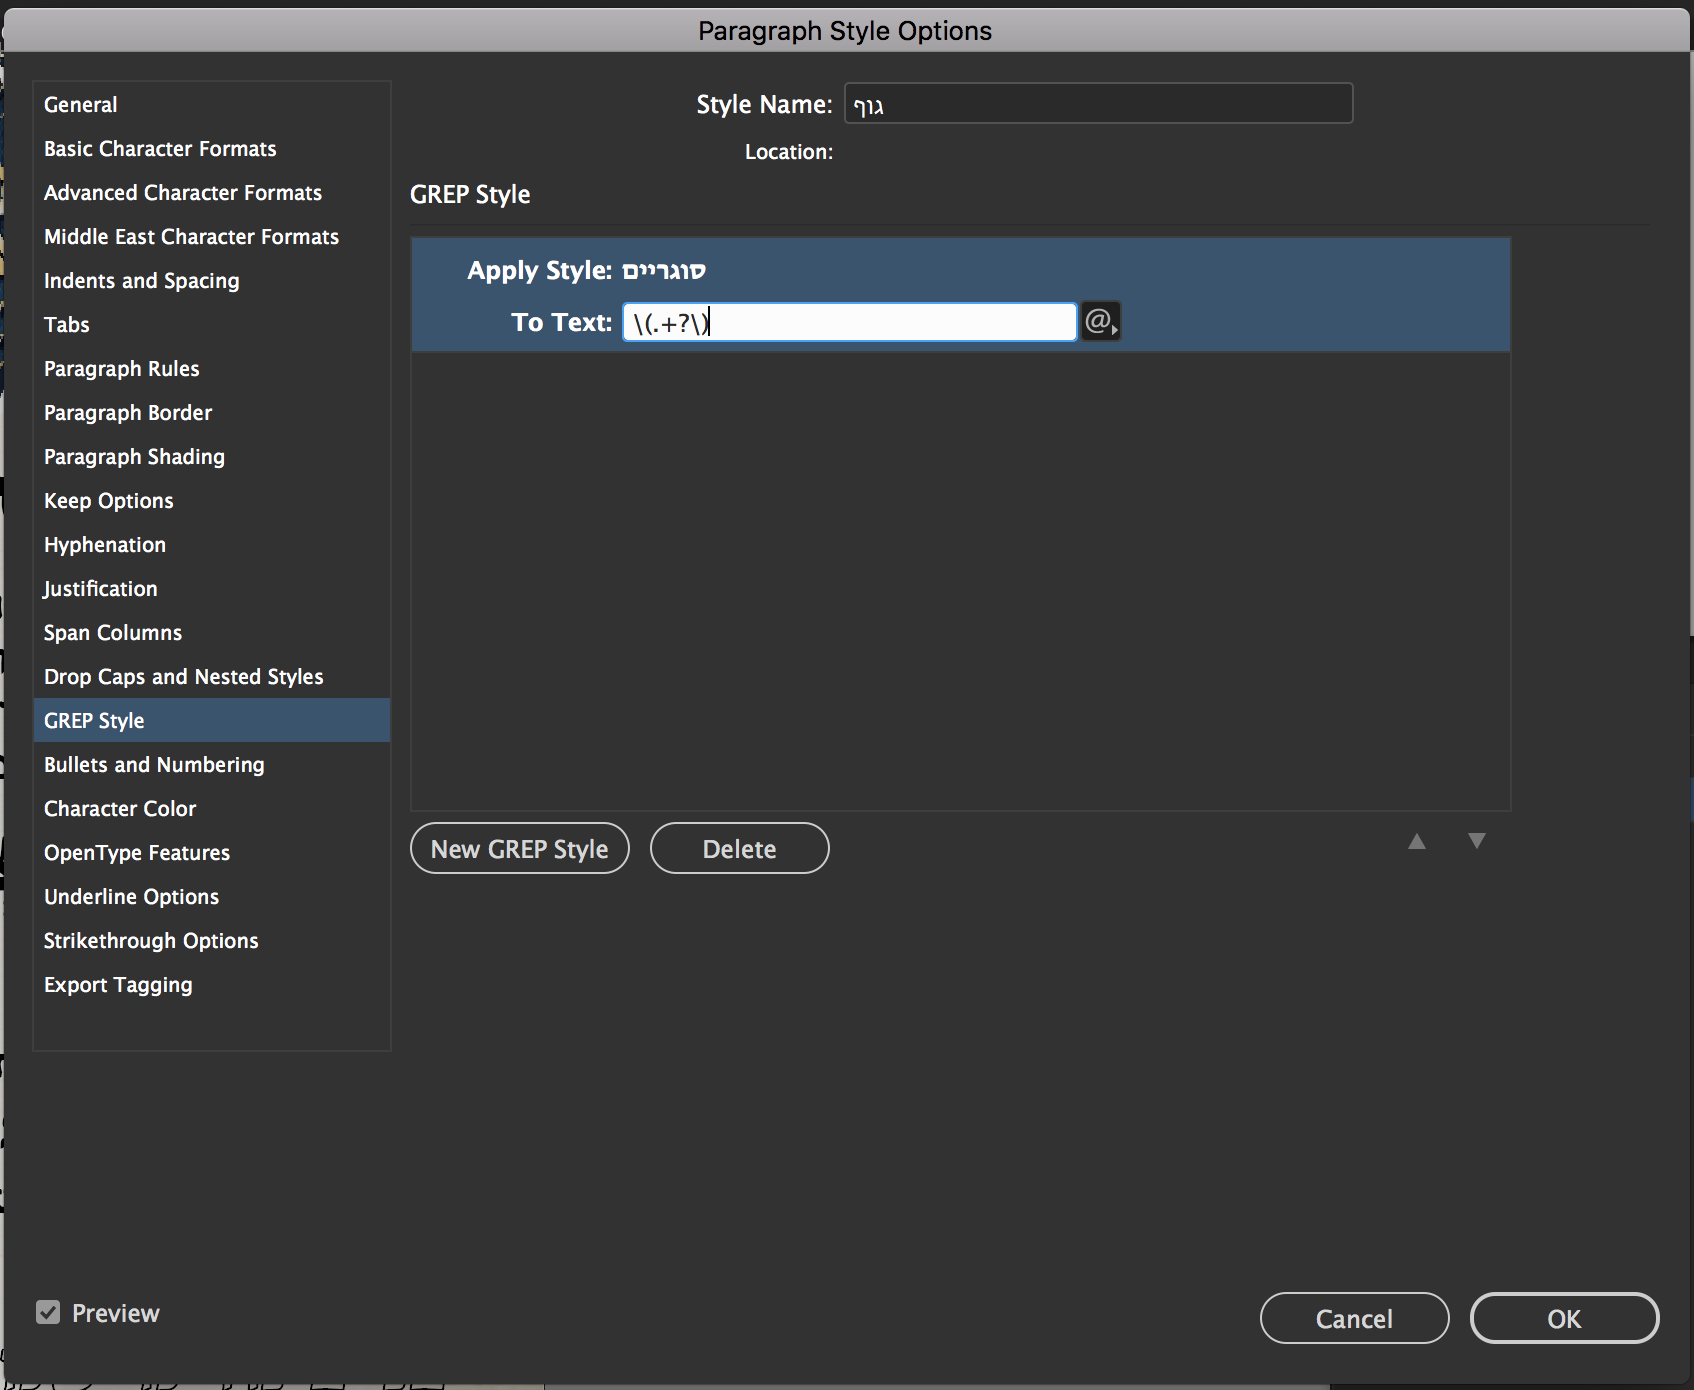
Task: Switch to Export Tagging panel
Action: (x=118, y=985)
